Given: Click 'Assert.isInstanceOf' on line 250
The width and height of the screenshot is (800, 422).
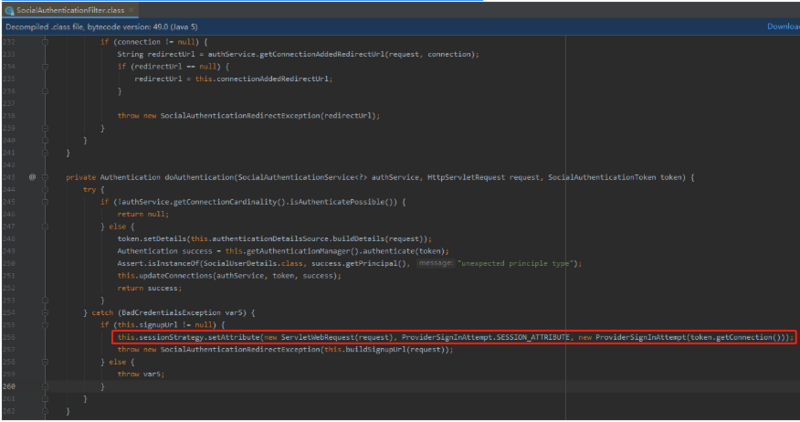Looking at the screenshot, I should (158, 263).
